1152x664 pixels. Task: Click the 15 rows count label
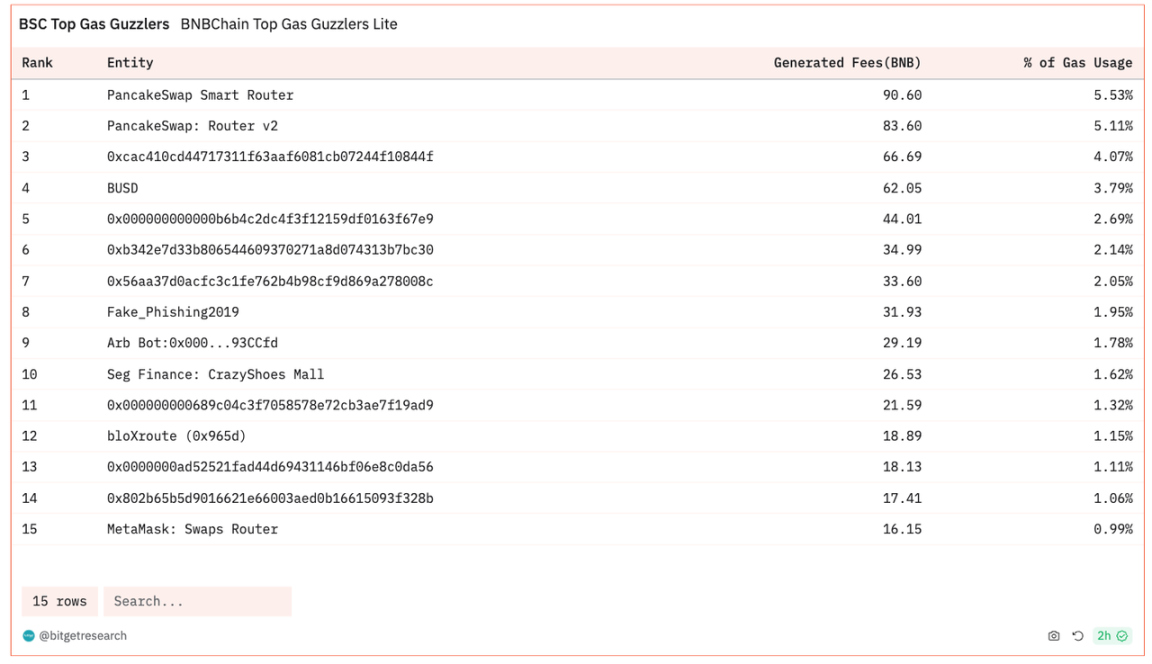tap(59, 601)
